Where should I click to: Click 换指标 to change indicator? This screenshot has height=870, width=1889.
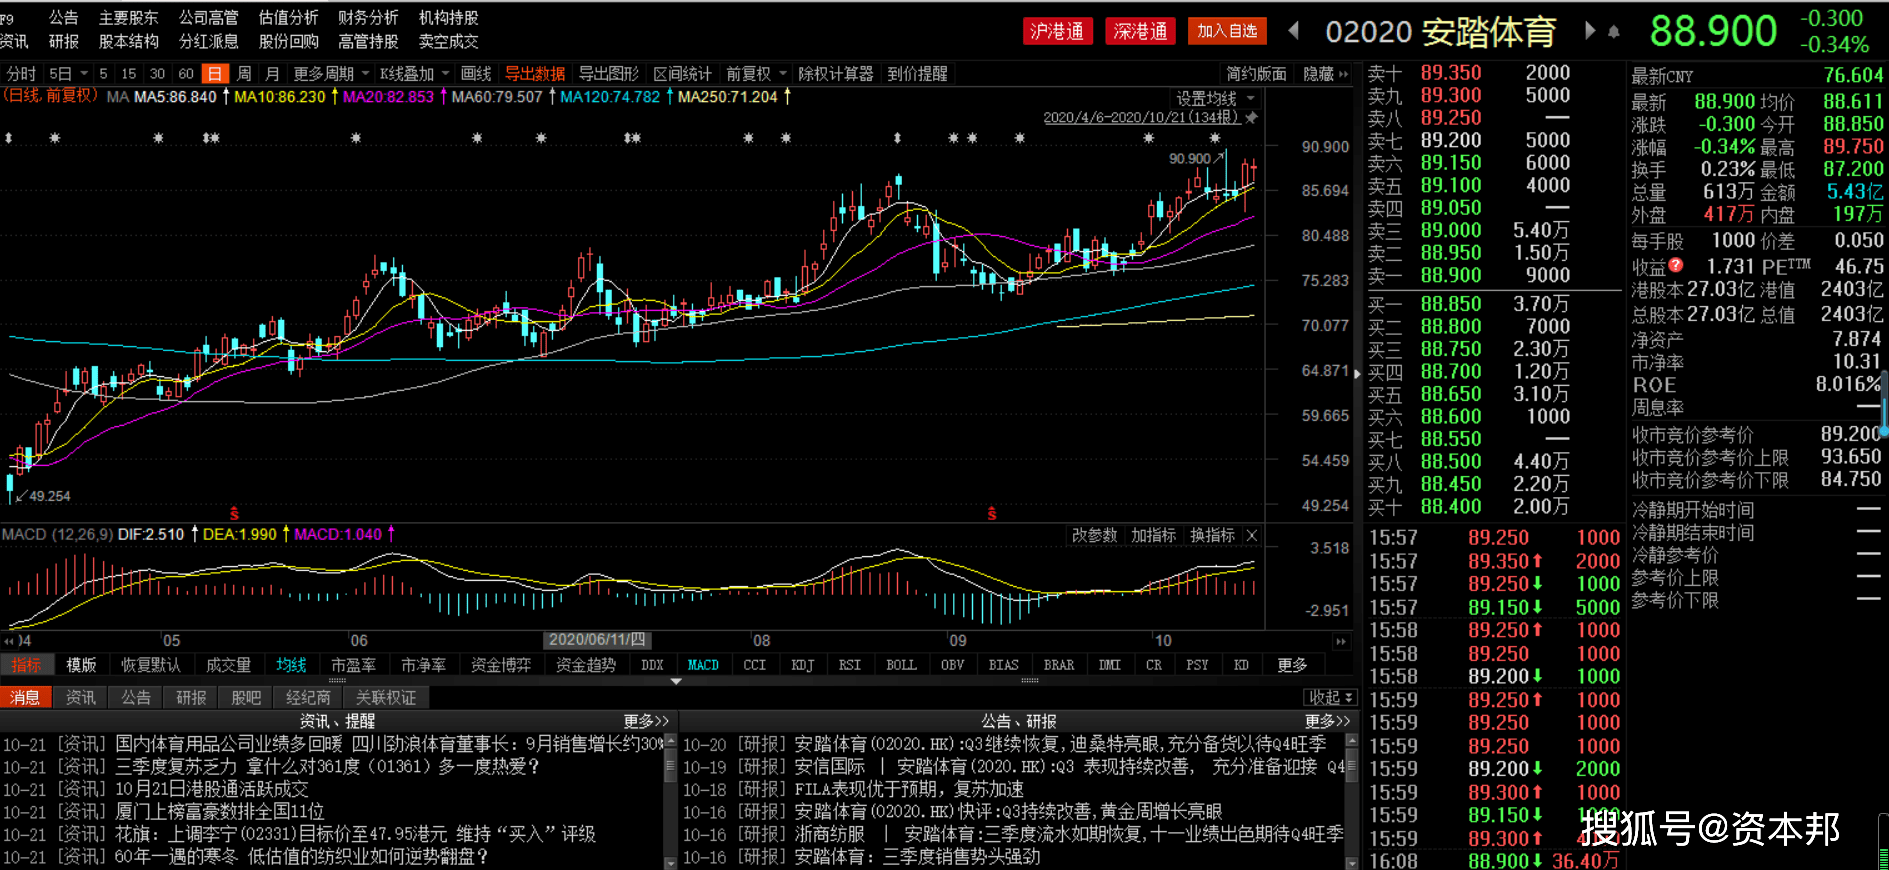[1212, 536]
